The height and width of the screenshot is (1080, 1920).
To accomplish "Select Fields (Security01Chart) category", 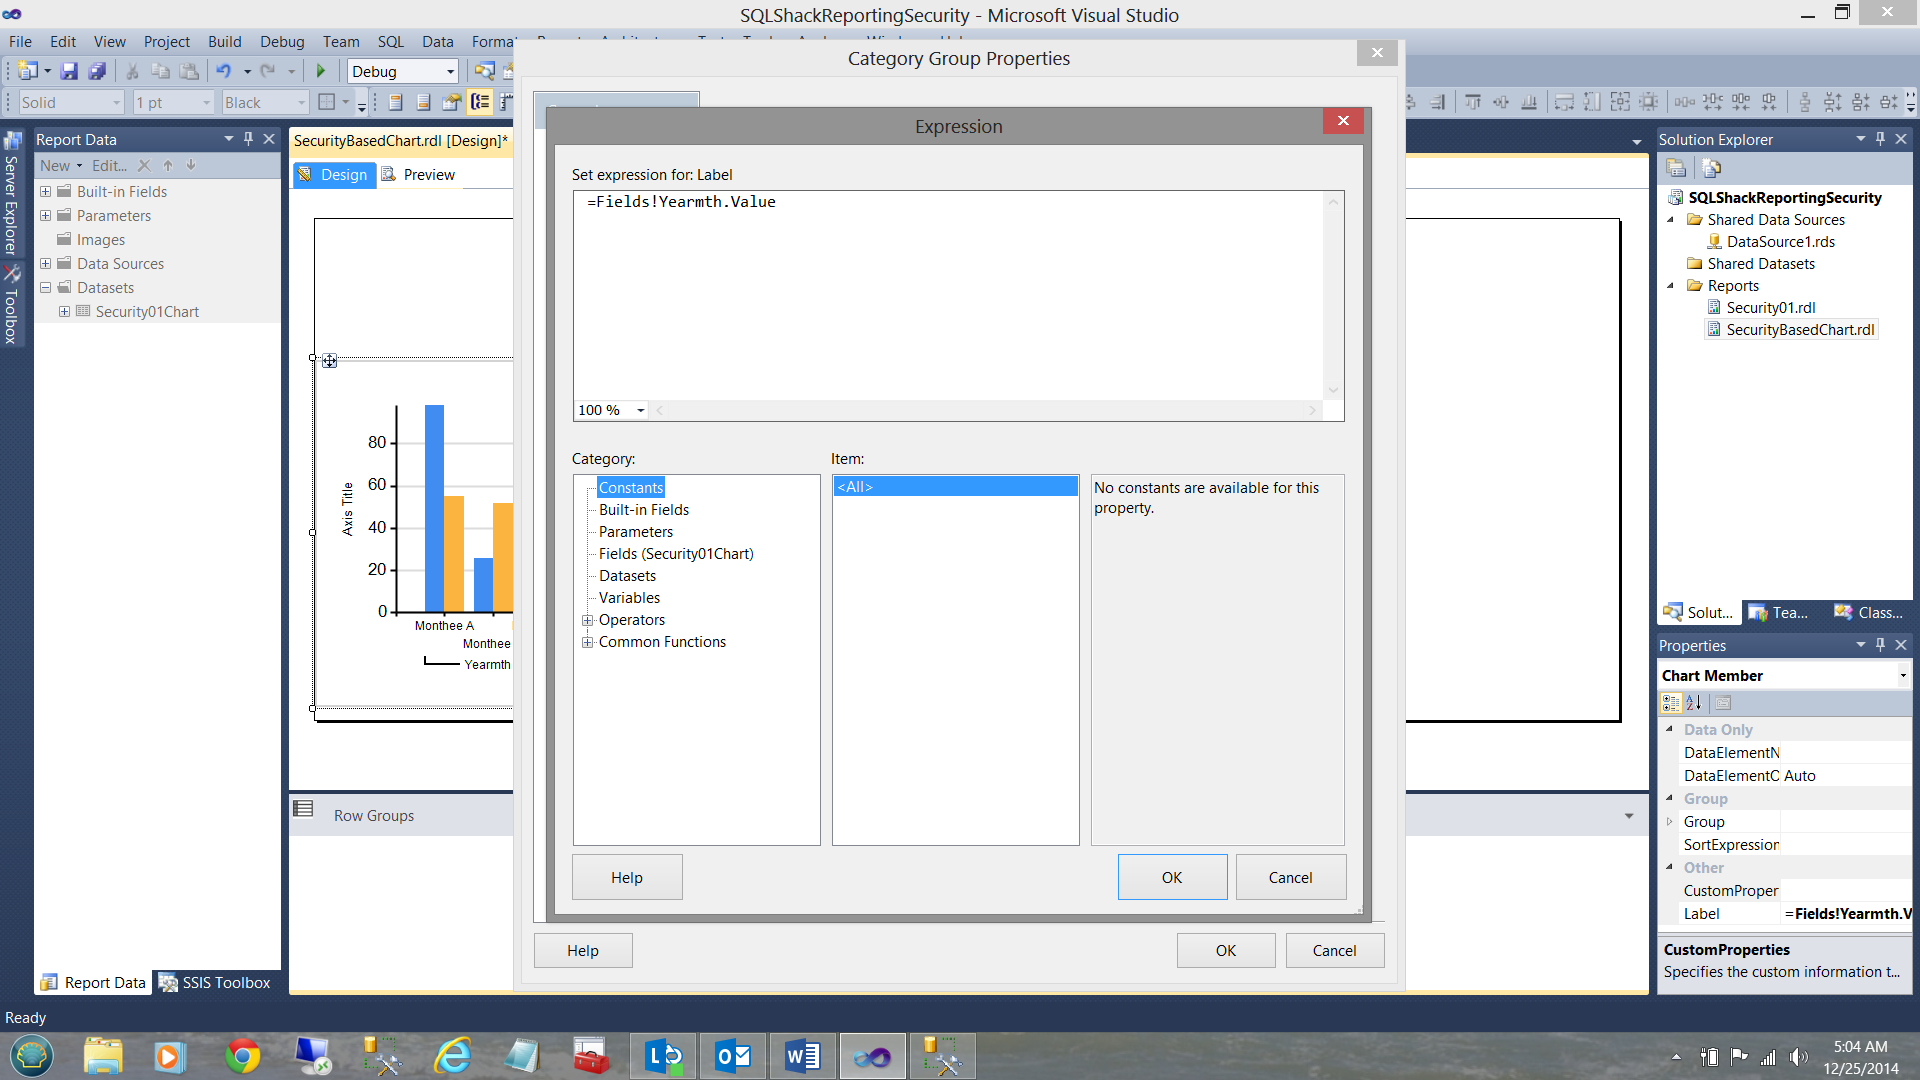I will tap(676, 554).
